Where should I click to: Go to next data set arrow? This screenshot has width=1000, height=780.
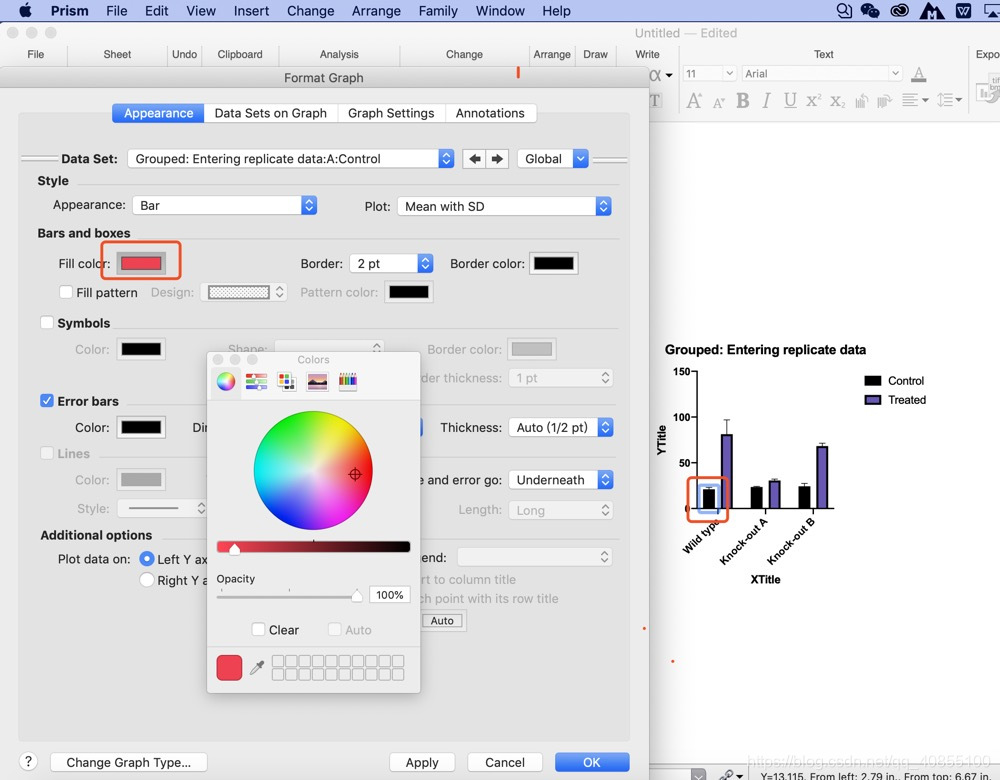[497, 159]
